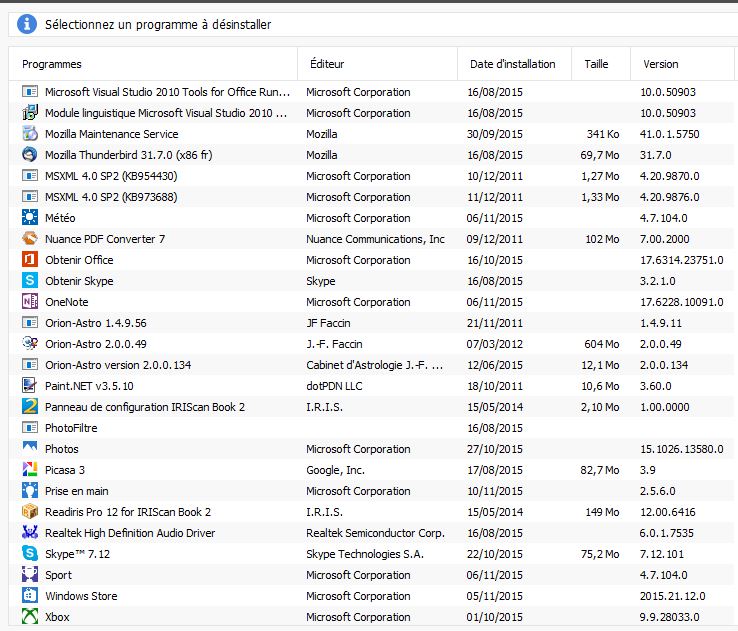Click the Obtenir Skype icon
The width and height of the screenshot is (738, 631).
pyautogui.click(x=30, y=280)
